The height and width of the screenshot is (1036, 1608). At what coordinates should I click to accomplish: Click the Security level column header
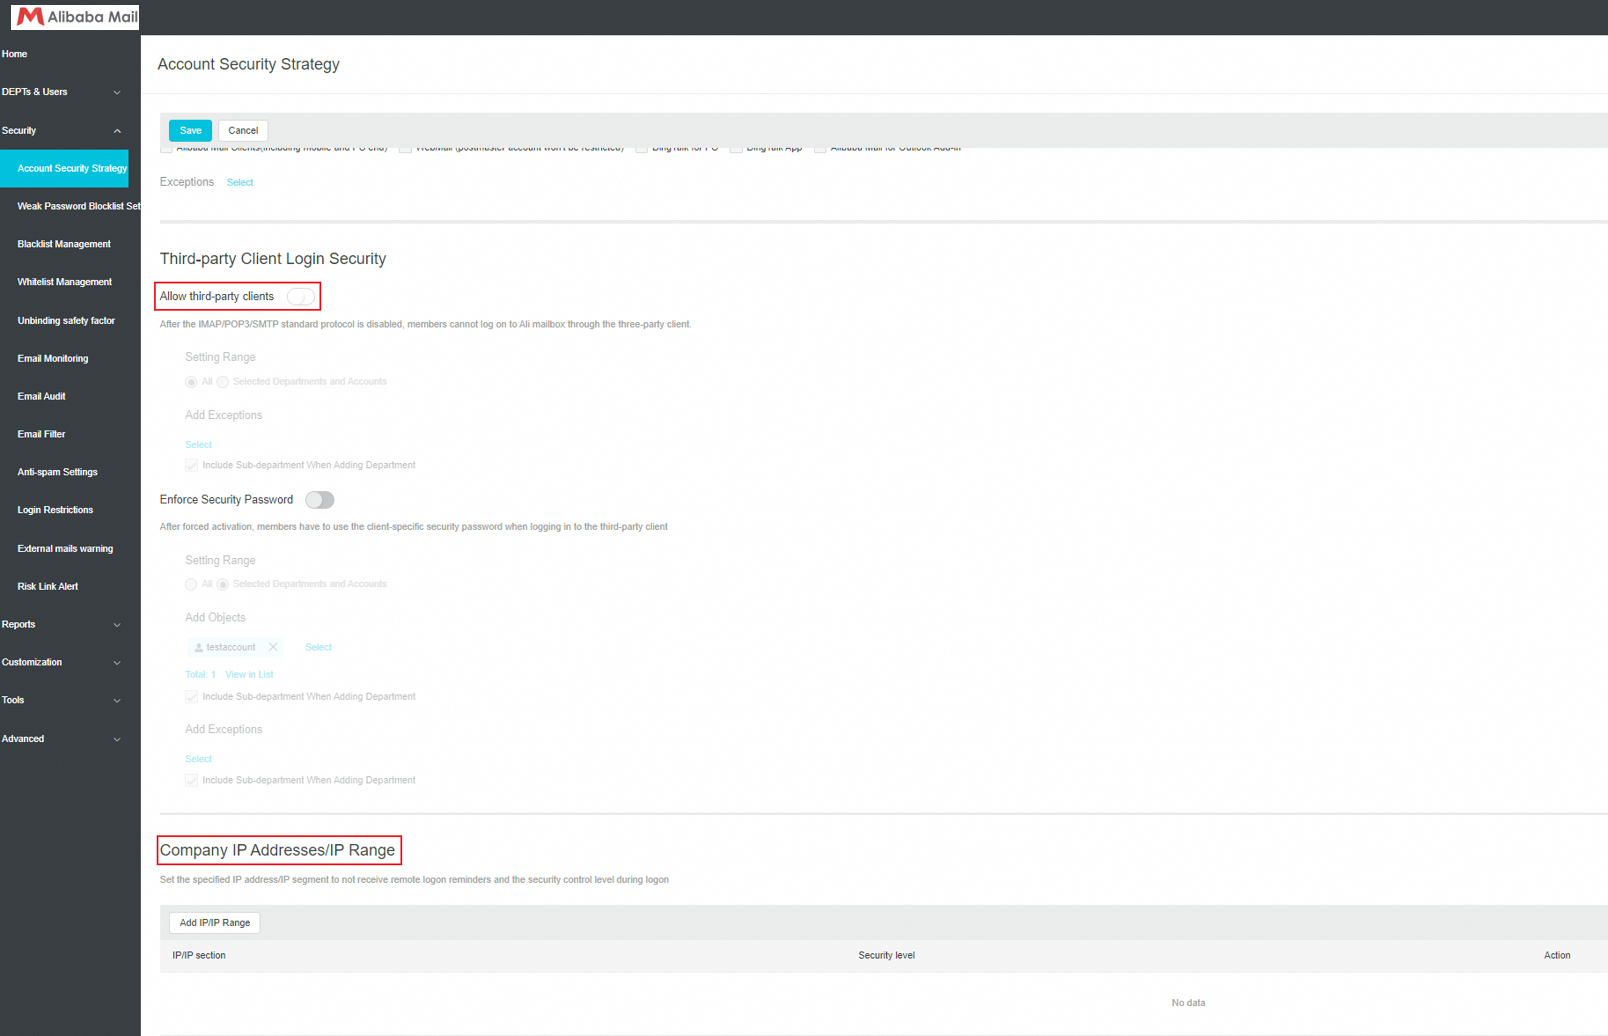[x=886, y=956]
